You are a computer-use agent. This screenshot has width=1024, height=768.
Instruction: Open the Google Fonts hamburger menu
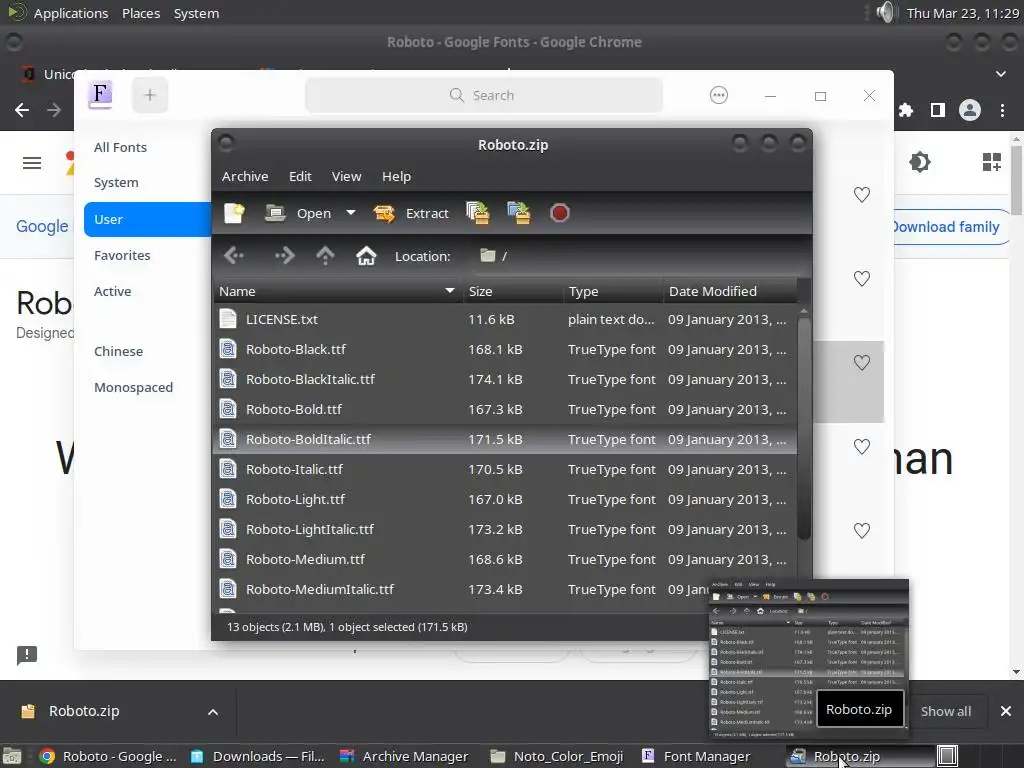[32, 163]
